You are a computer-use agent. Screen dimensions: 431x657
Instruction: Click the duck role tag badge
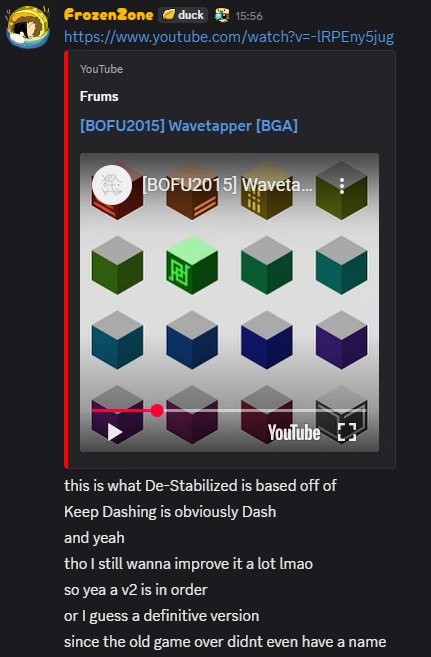point(183,15)
